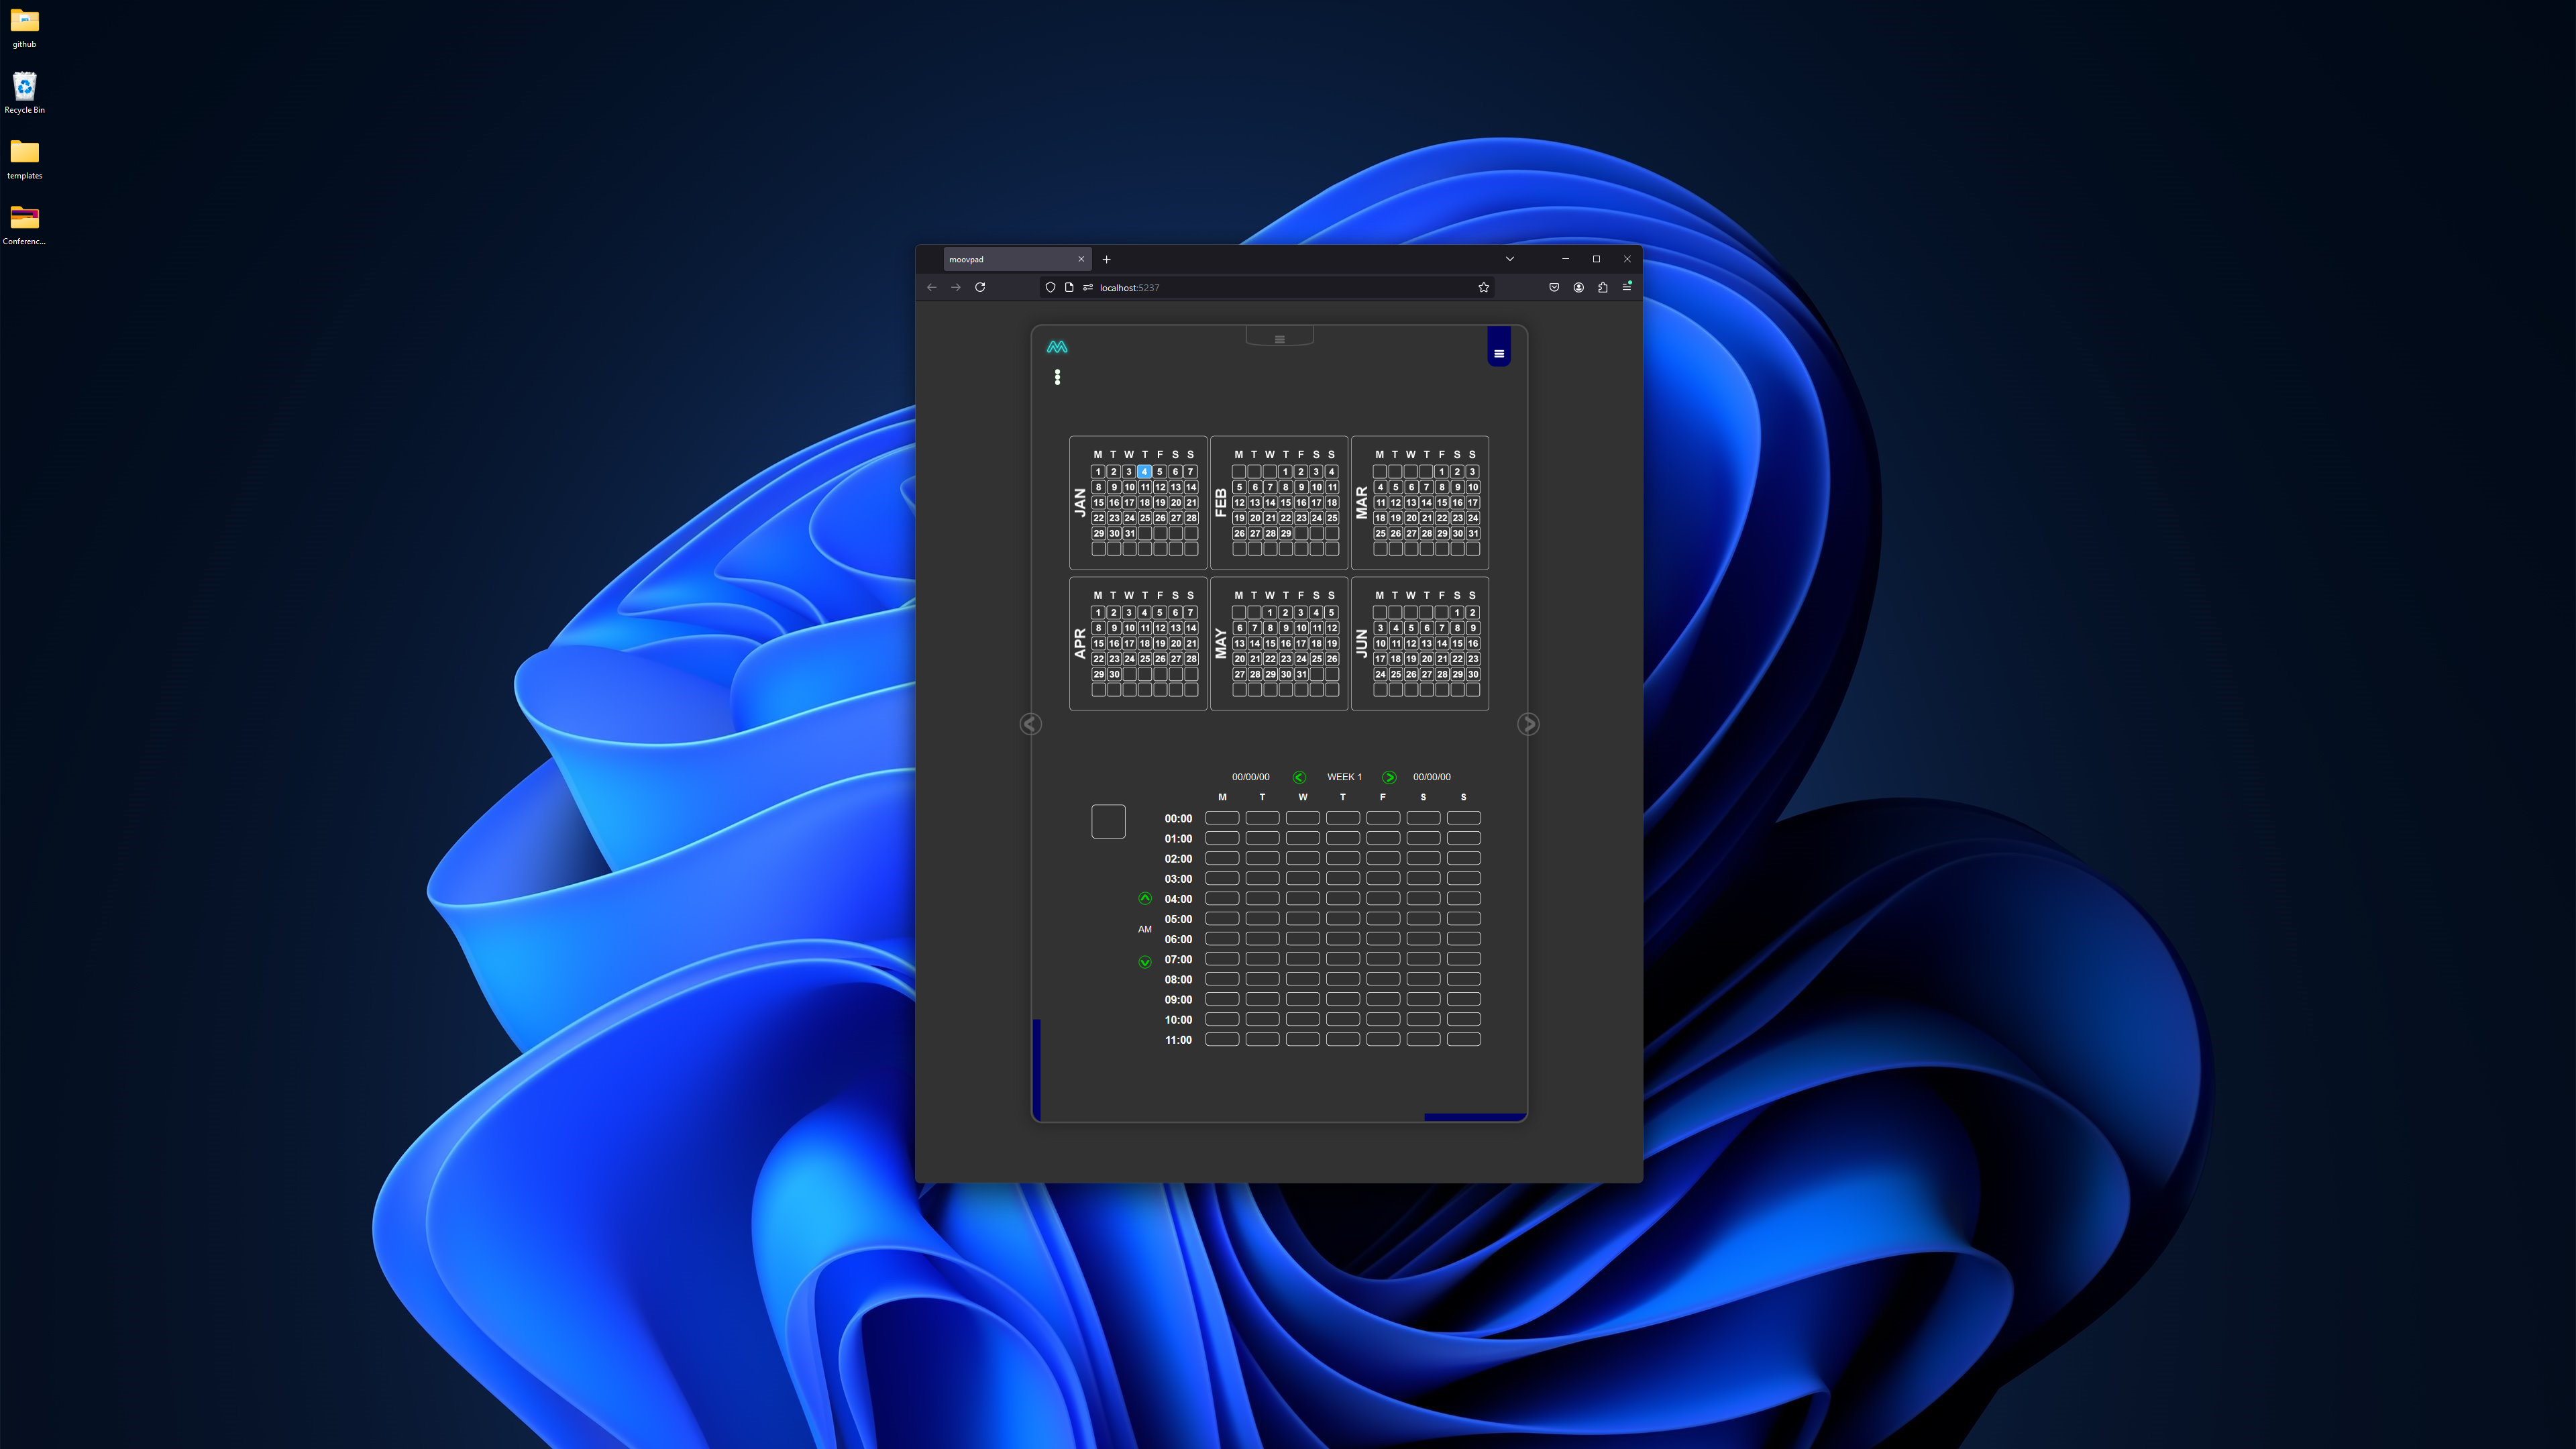The width and height of the screenshot is (2576, 1449).
Task: Click green down arrow below AM
Action: tap(1145, 962)
